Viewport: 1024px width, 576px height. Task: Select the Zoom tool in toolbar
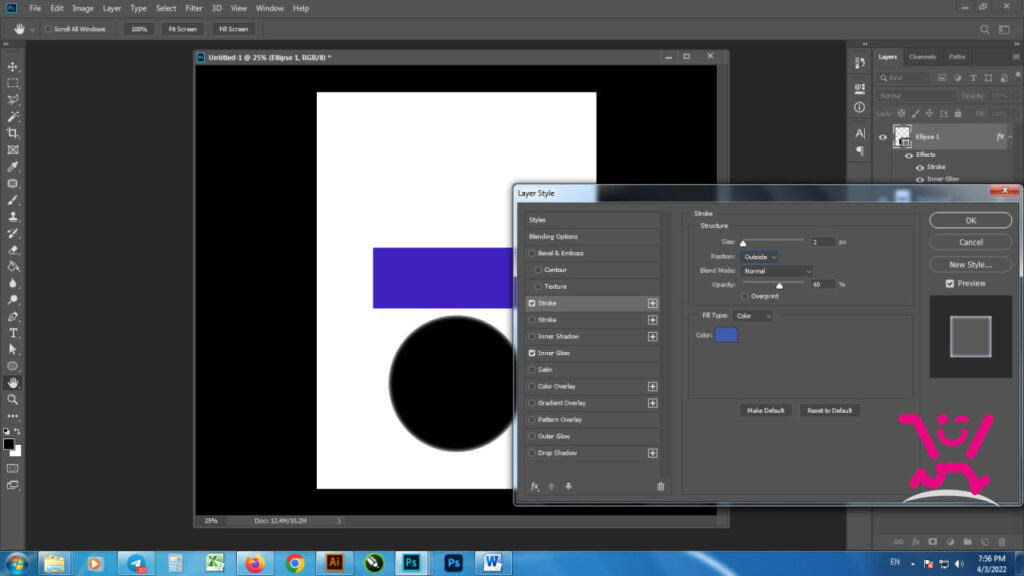click(12, 399)
